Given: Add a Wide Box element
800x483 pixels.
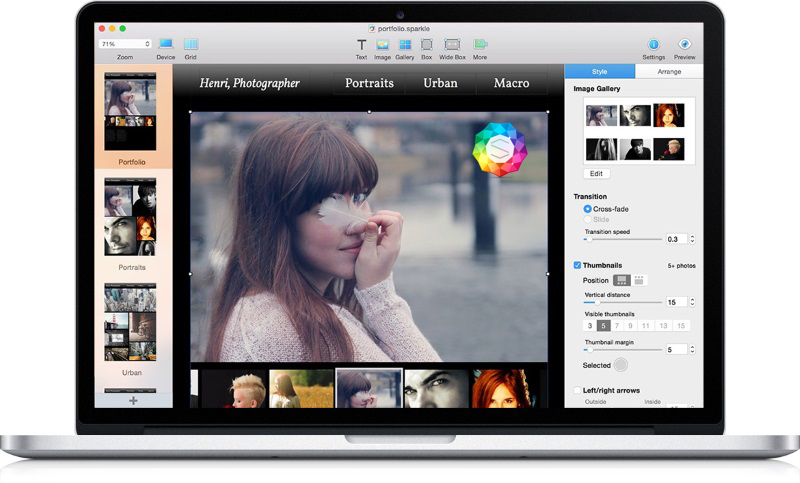Looking at the screenshot, I should point(452,45).
